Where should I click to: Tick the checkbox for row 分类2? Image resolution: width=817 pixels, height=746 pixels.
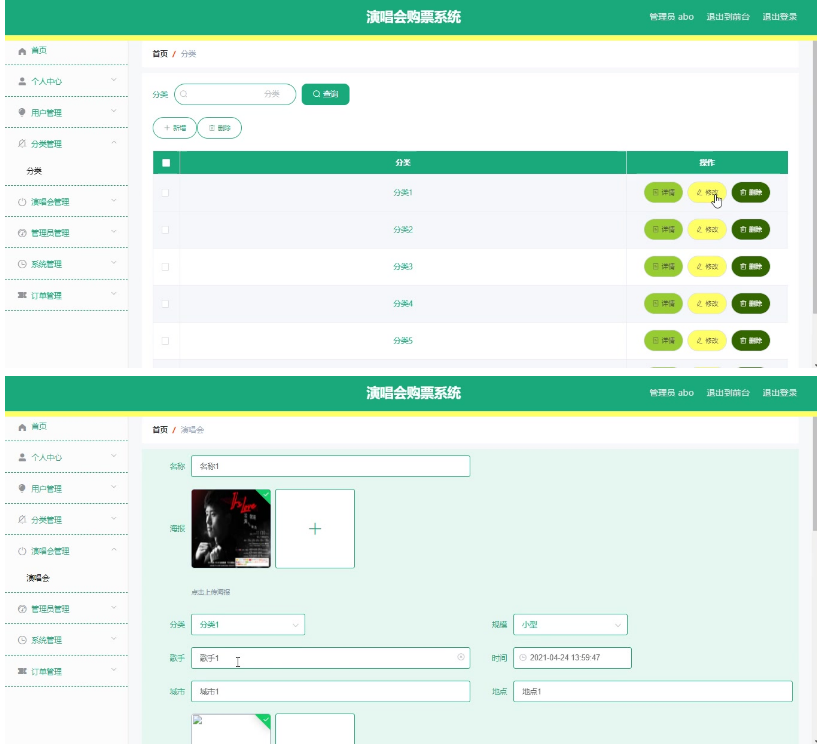[165, 230]
